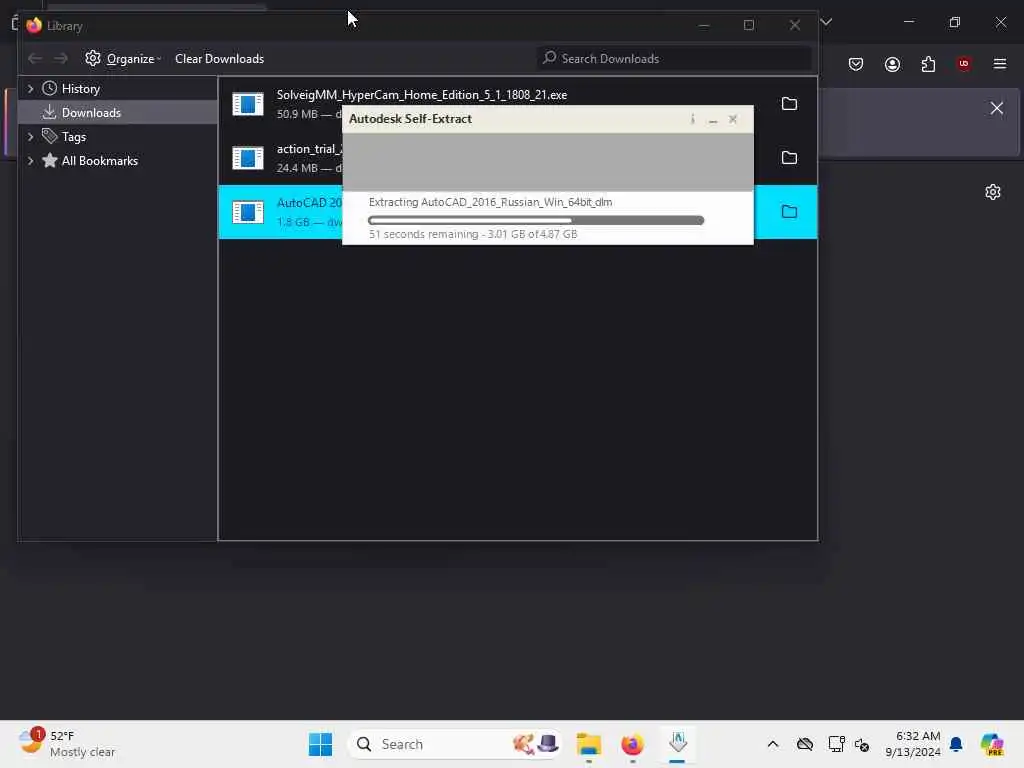
Task: Click the action_trial file icon
Action: click(x=248, y=157)
